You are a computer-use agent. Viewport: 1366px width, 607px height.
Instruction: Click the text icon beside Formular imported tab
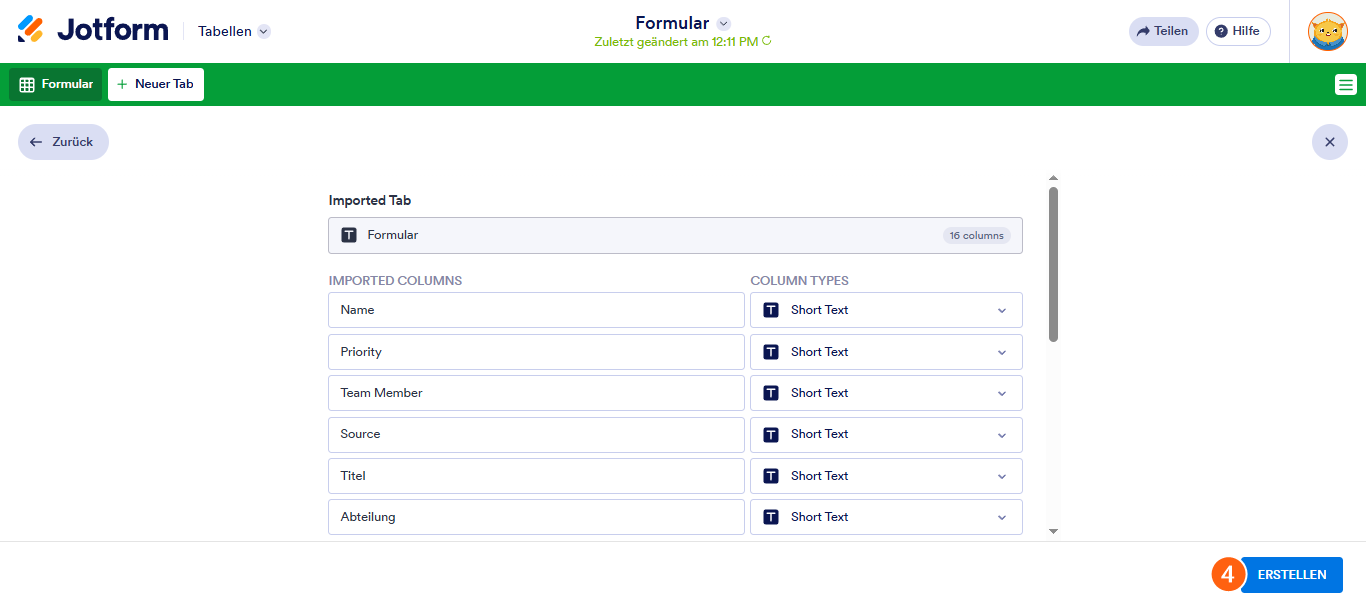click(x=349, y=235)
